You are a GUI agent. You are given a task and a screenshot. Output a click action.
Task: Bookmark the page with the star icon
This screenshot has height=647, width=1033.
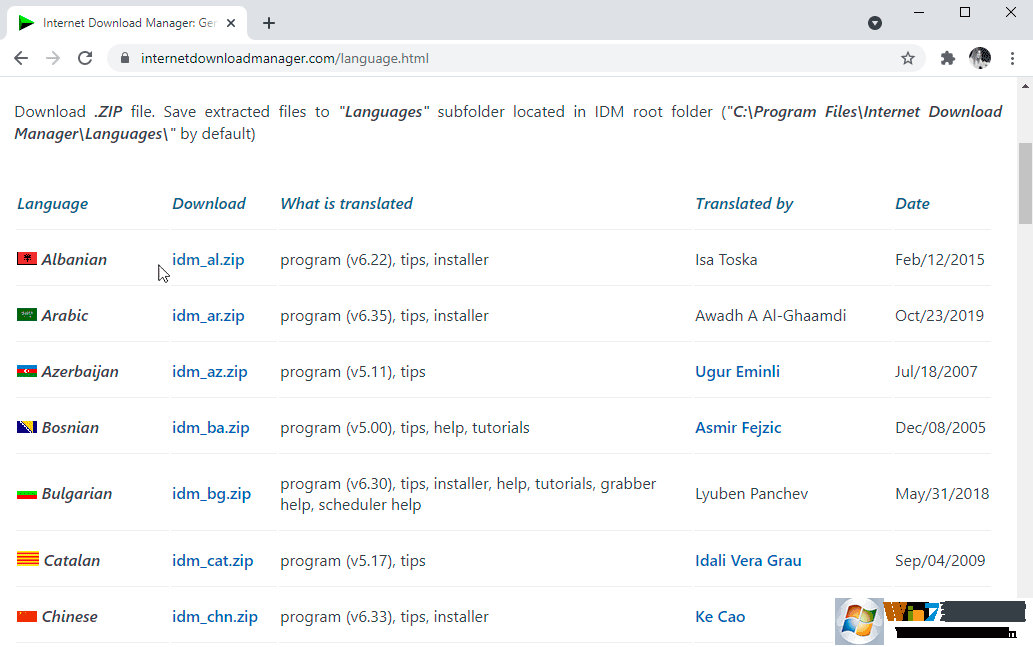tap(908, 58)
